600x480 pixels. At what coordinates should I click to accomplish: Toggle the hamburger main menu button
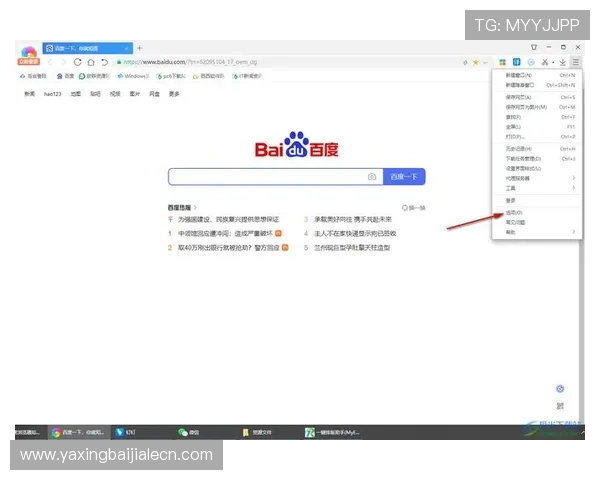[576, 62]
